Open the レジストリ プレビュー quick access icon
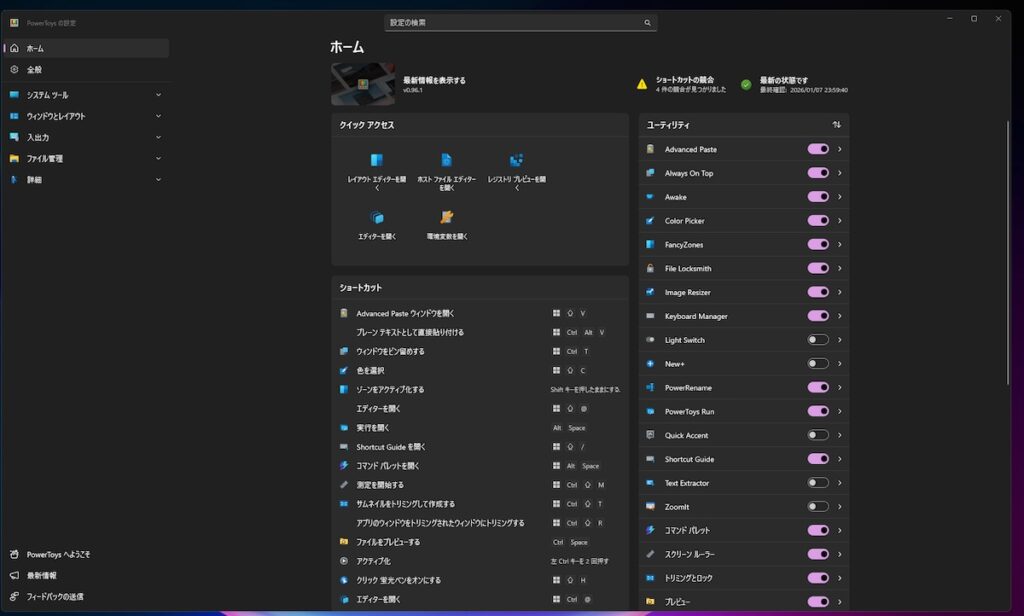The width and height of the screenshot is (1024, 616). pyautogui.click(x=516, y=160)
